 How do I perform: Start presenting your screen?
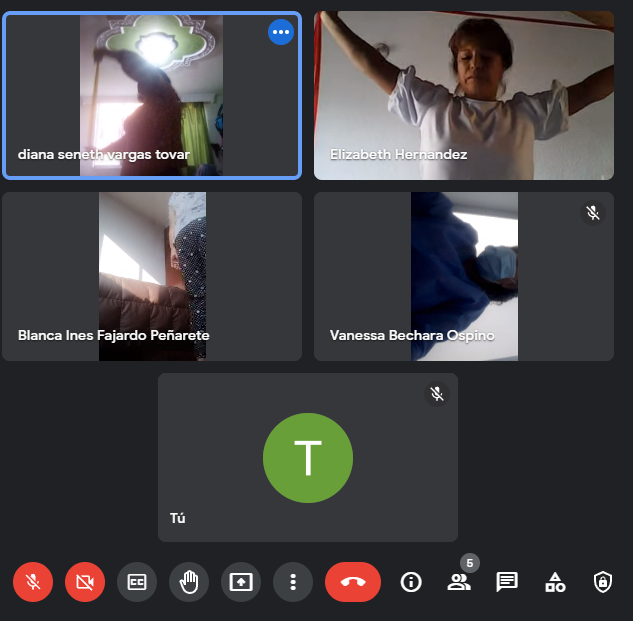[x=241, y=582]
